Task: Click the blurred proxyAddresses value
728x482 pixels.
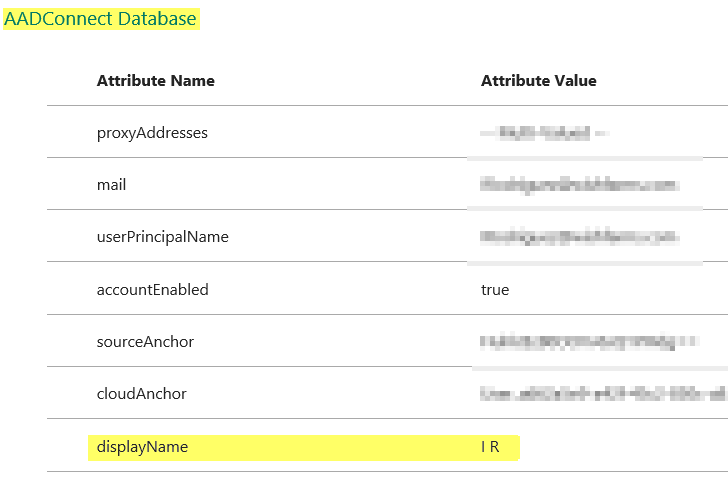Action: [x=544, y=133]
